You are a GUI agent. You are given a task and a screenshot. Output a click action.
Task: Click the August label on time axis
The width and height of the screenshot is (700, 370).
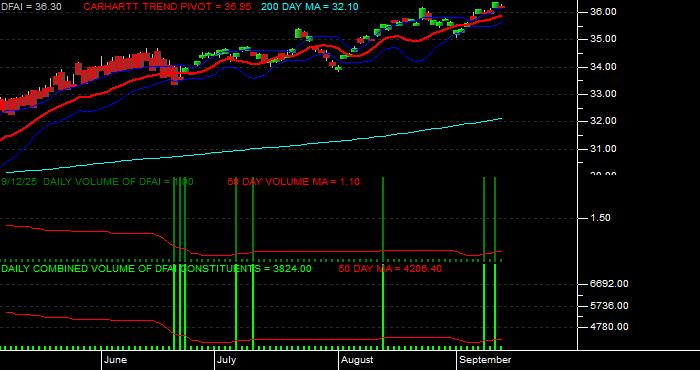[357, 360]
